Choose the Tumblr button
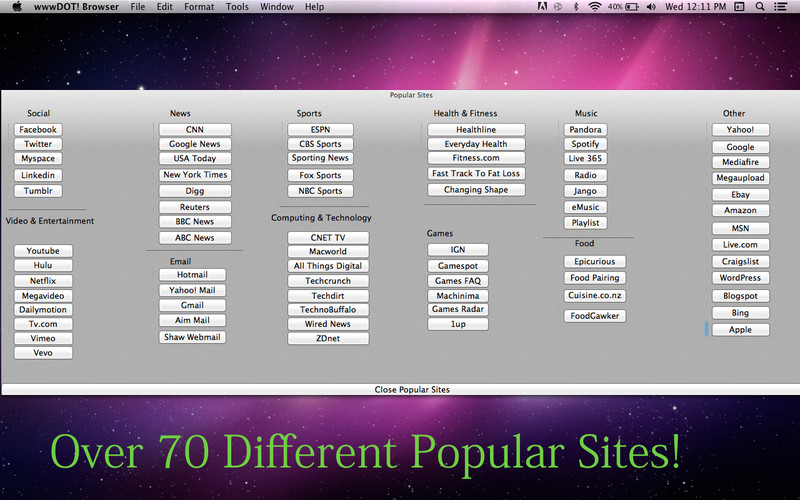Image resolution: width=800 pixels, height=500 pixels. click(38, 191)
